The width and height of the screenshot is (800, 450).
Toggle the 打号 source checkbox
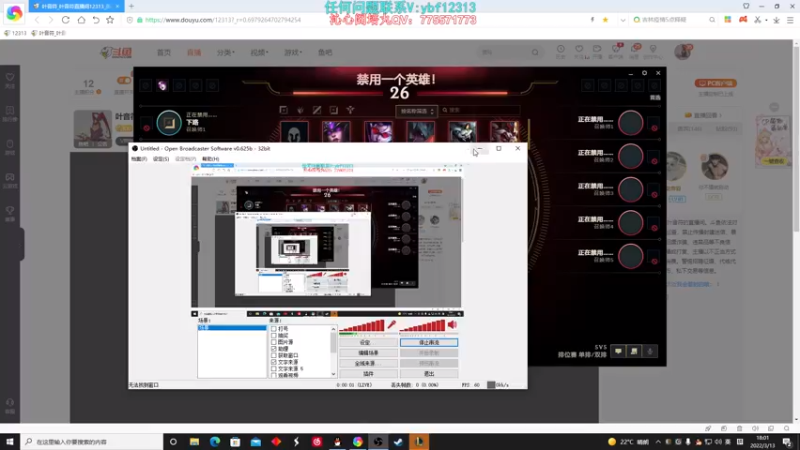pyautogui.click(x=274, y=329)
